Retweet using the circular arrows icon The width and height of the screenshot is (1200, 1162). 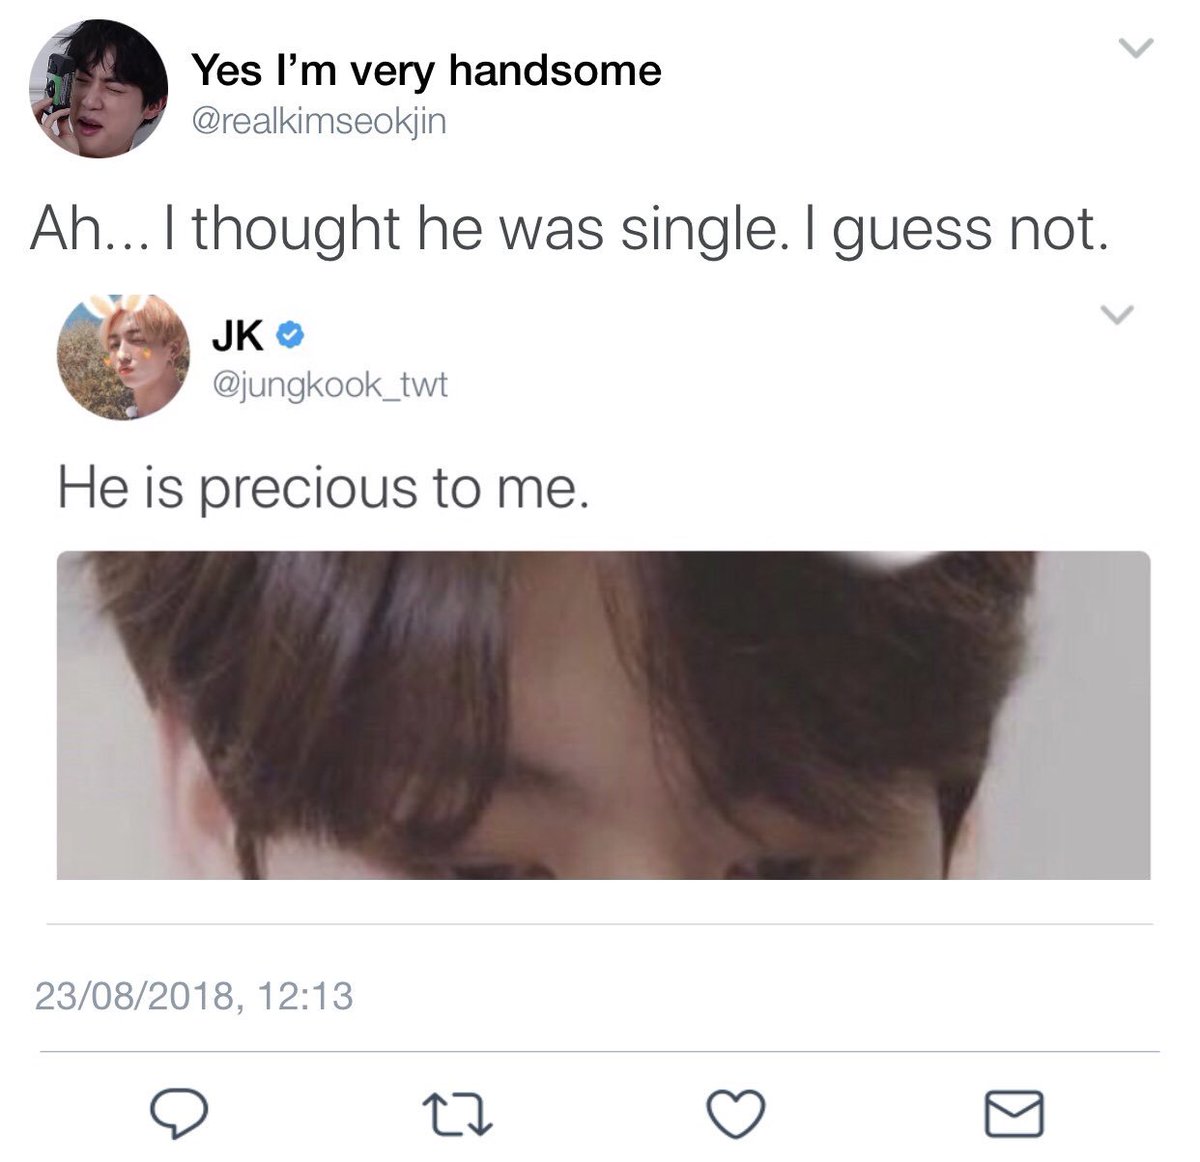457,1113
